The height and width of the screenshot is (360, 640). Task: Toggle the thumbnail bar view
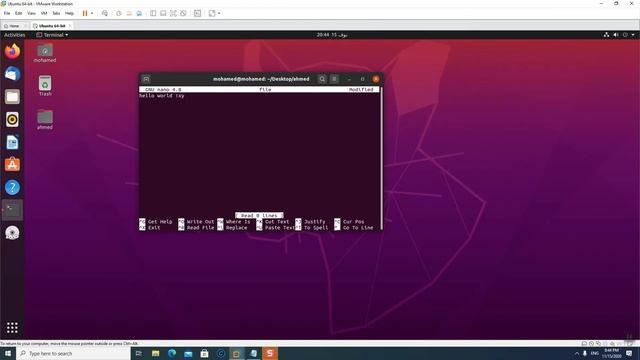[163, 13]
